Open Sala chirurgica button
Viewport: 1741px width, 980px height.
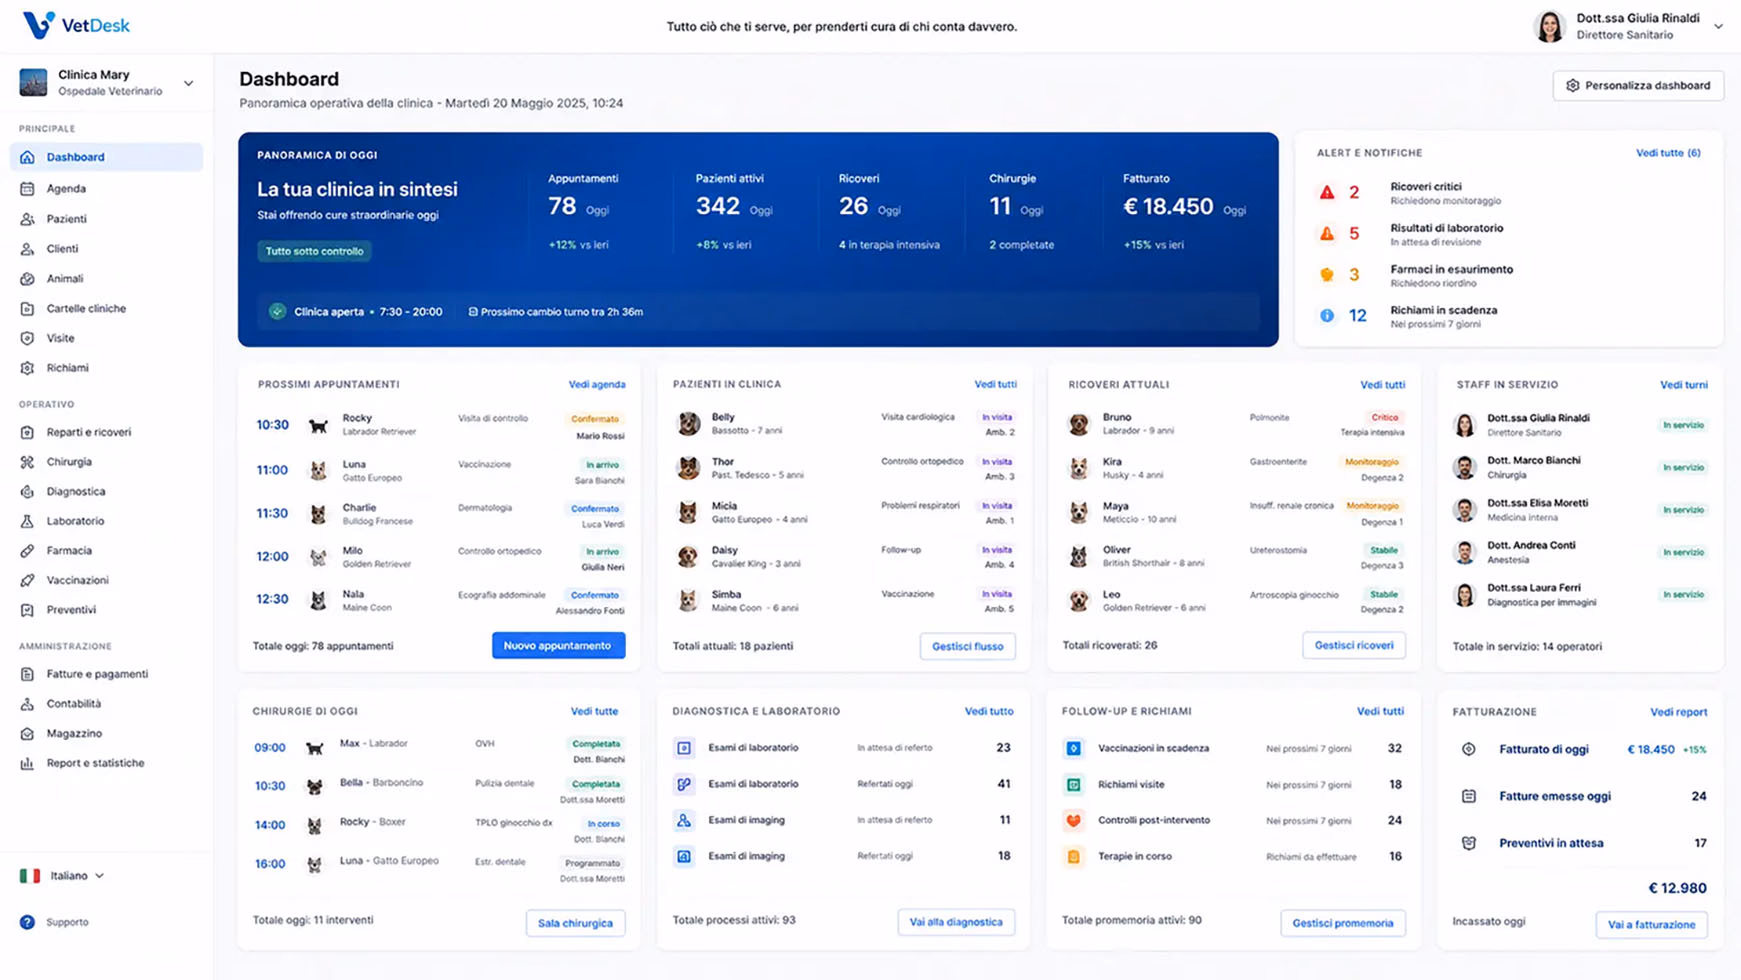tap(575, 923)
